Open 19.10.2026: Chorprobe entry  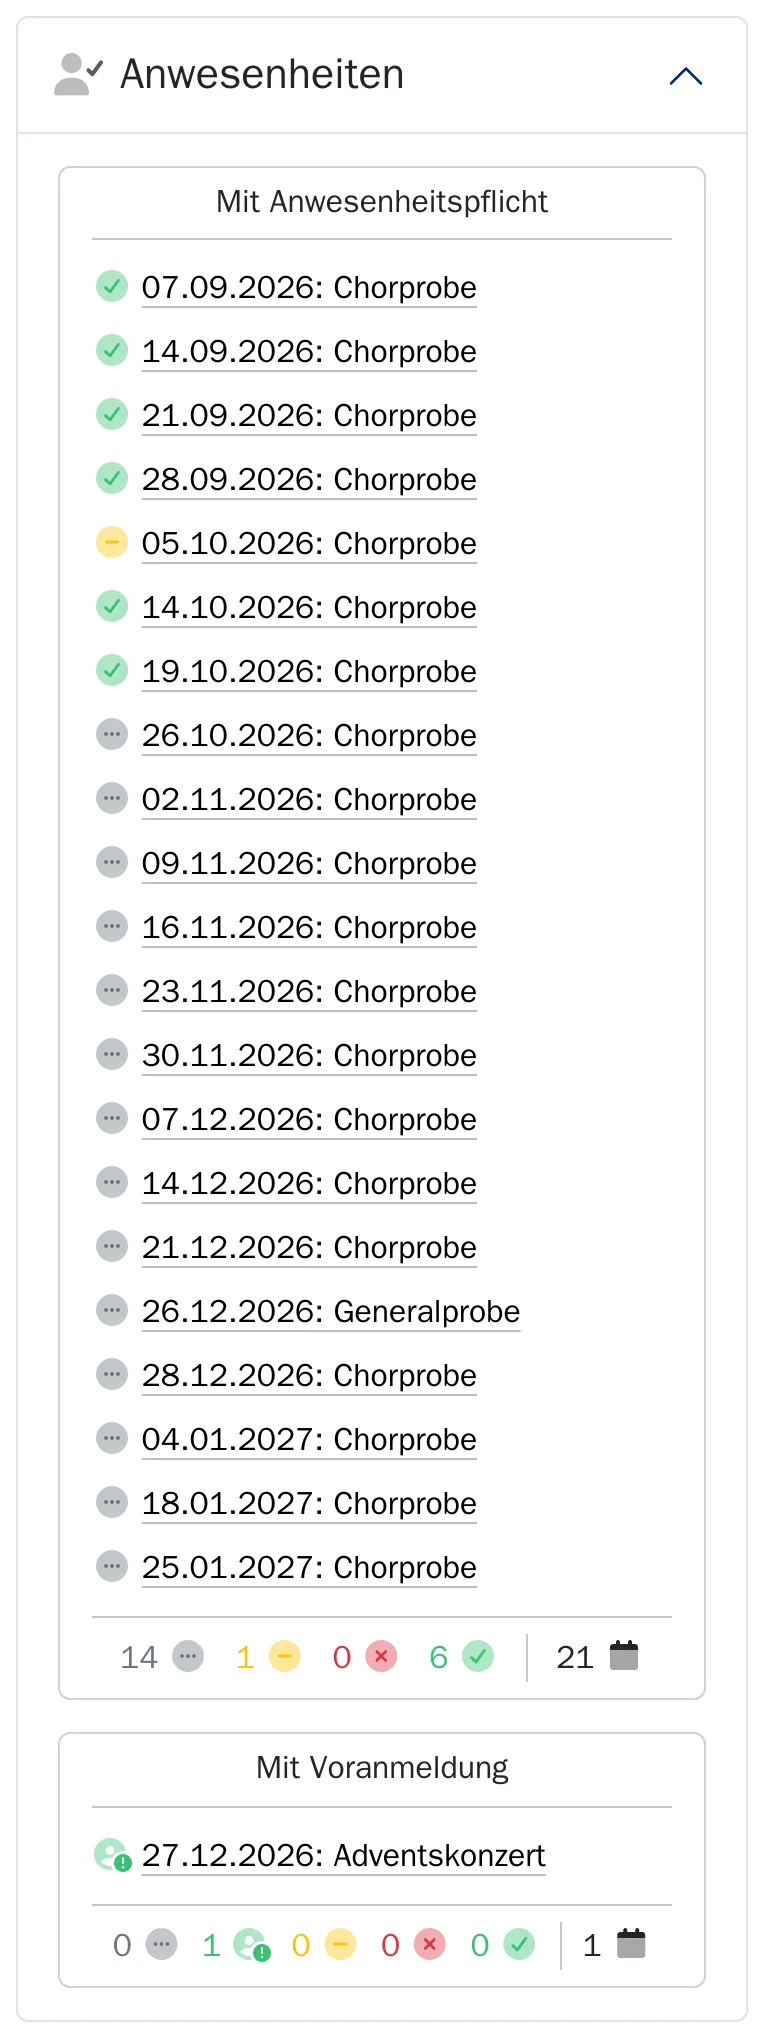[x=309, y=671]
